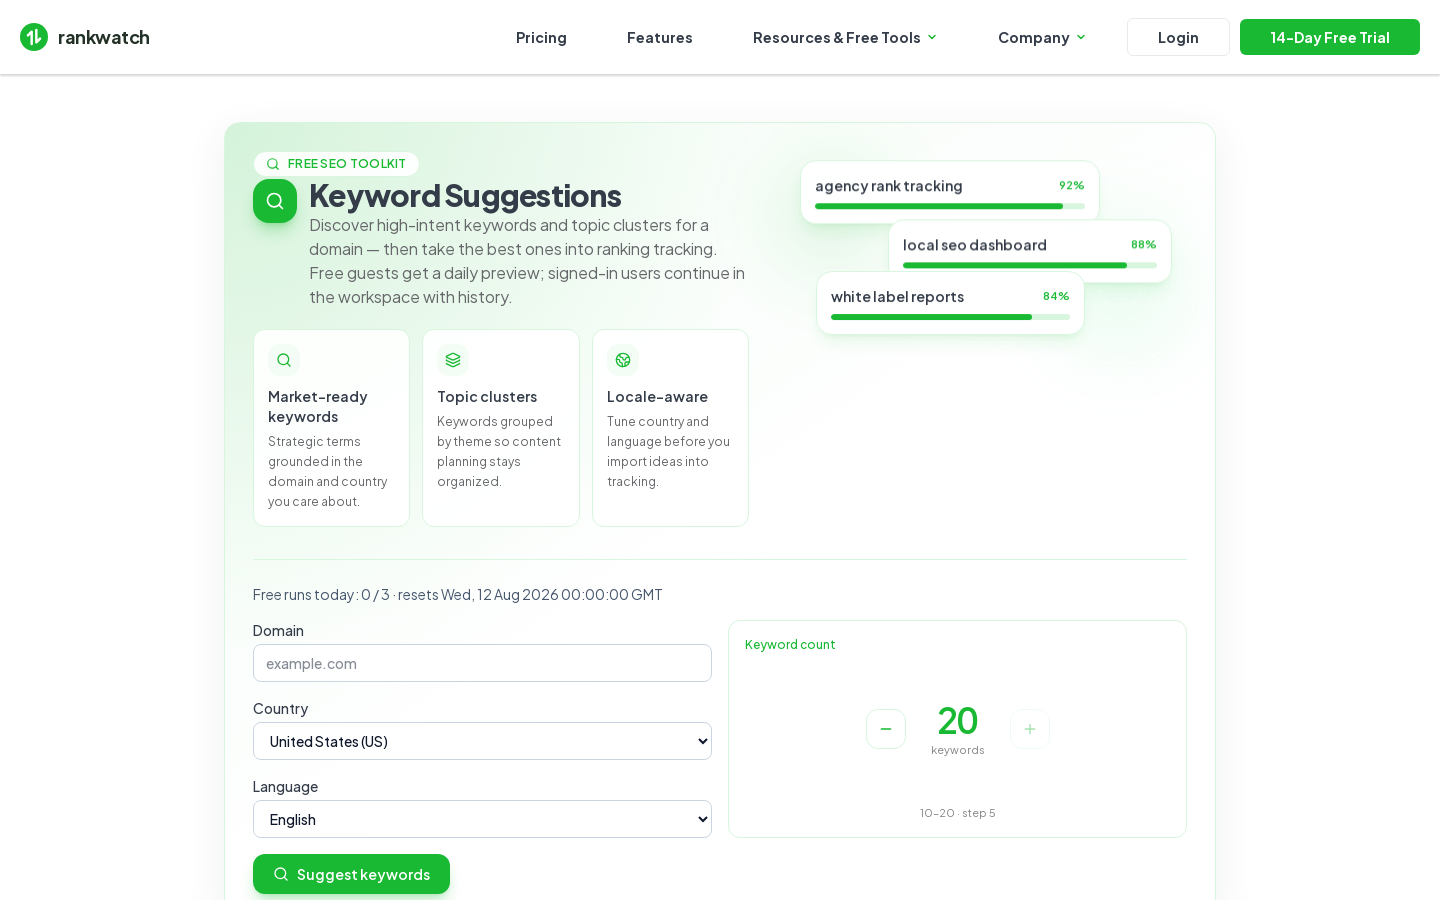Expand Resources & Free Tools menu

coord(845,37)
